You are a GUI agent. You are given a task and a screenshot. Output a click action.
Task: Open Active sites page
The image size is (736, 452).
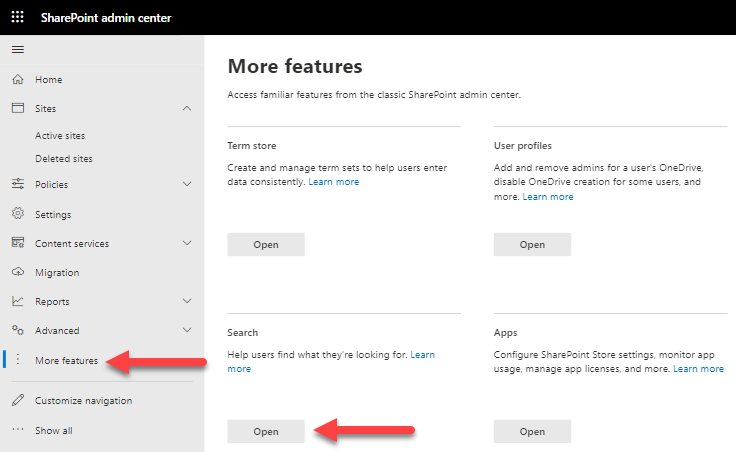click(60, 136)
